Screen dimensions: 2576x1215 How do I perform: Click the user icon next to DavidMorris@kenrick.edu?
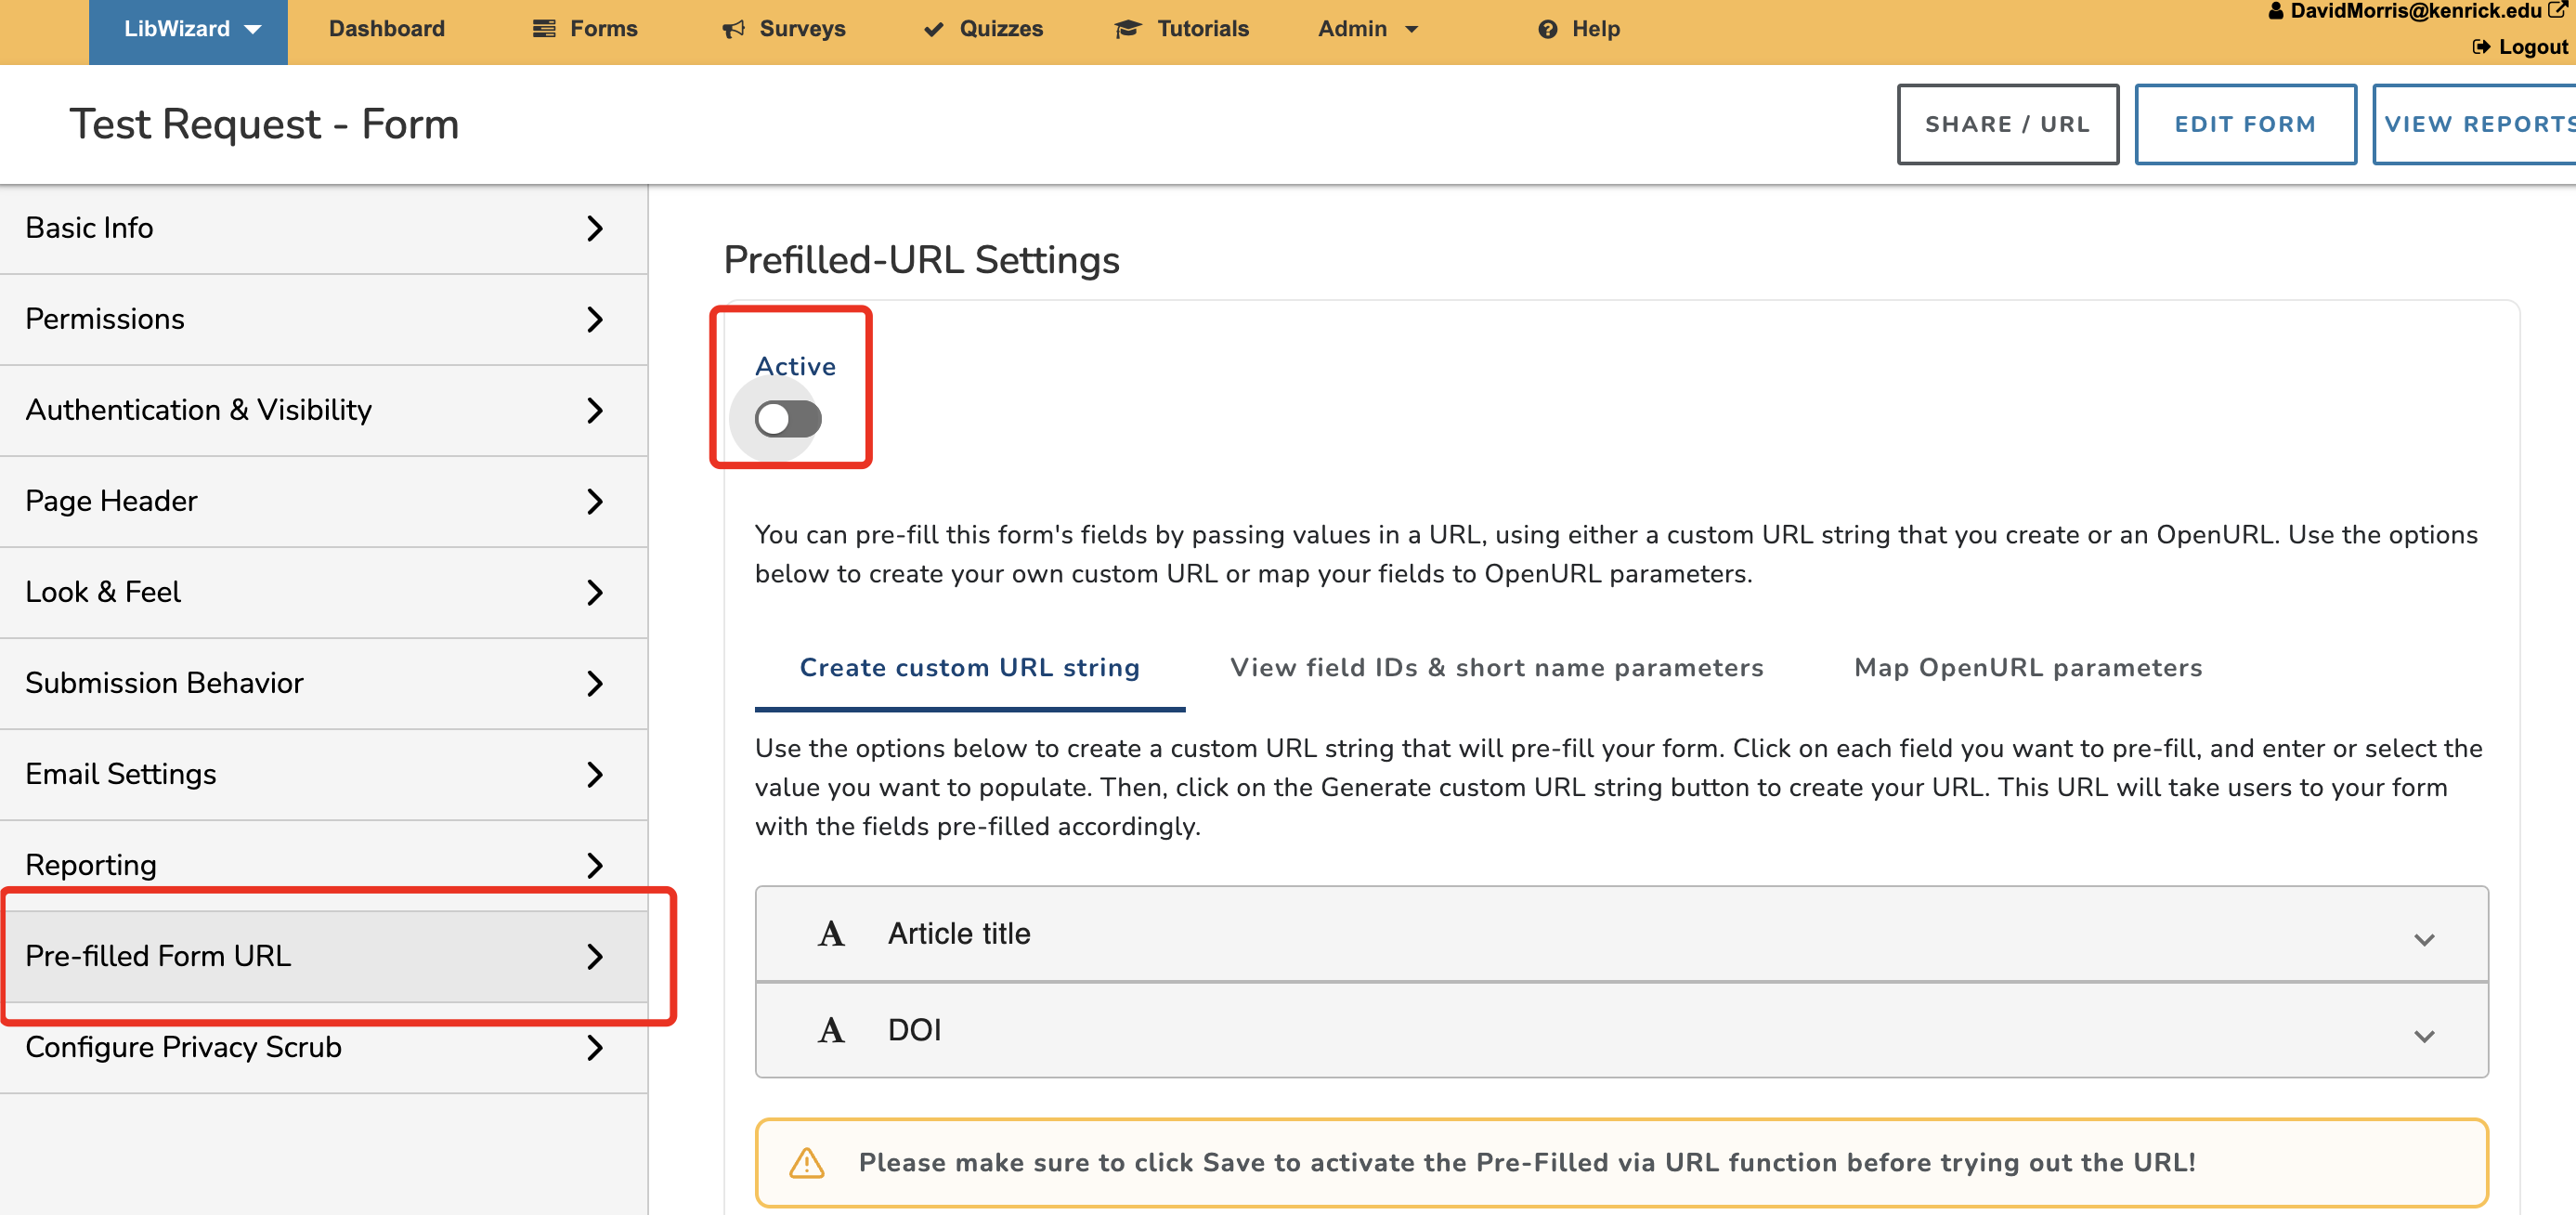click(2277, 11)
